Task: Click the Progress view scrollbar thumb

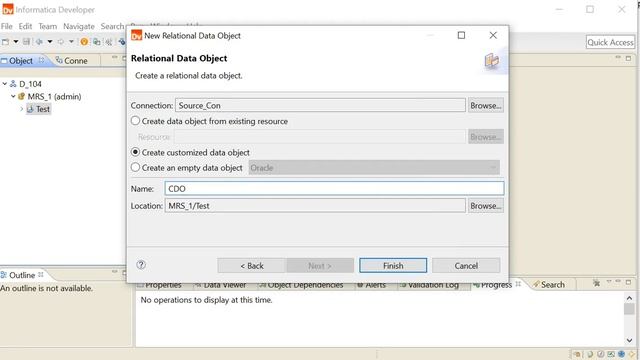Action: [x=629, y=309]
